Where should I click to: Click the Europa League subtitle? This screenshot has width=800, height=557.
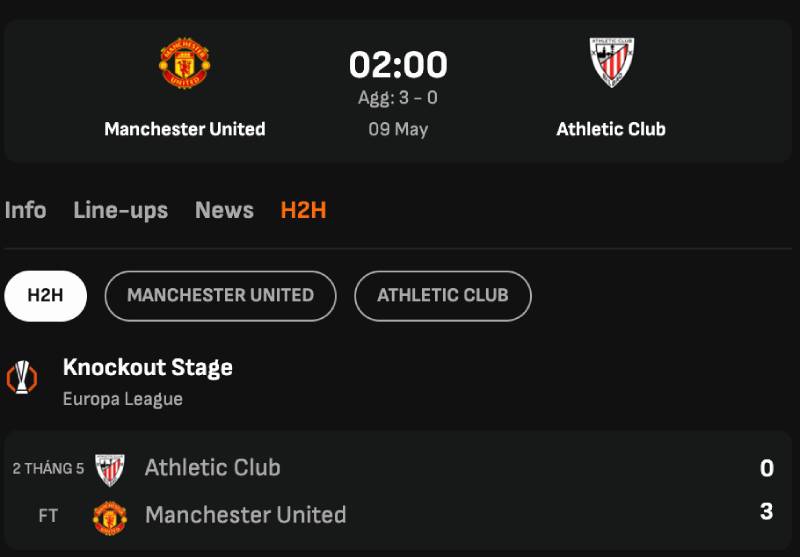[x=123, y=399]
